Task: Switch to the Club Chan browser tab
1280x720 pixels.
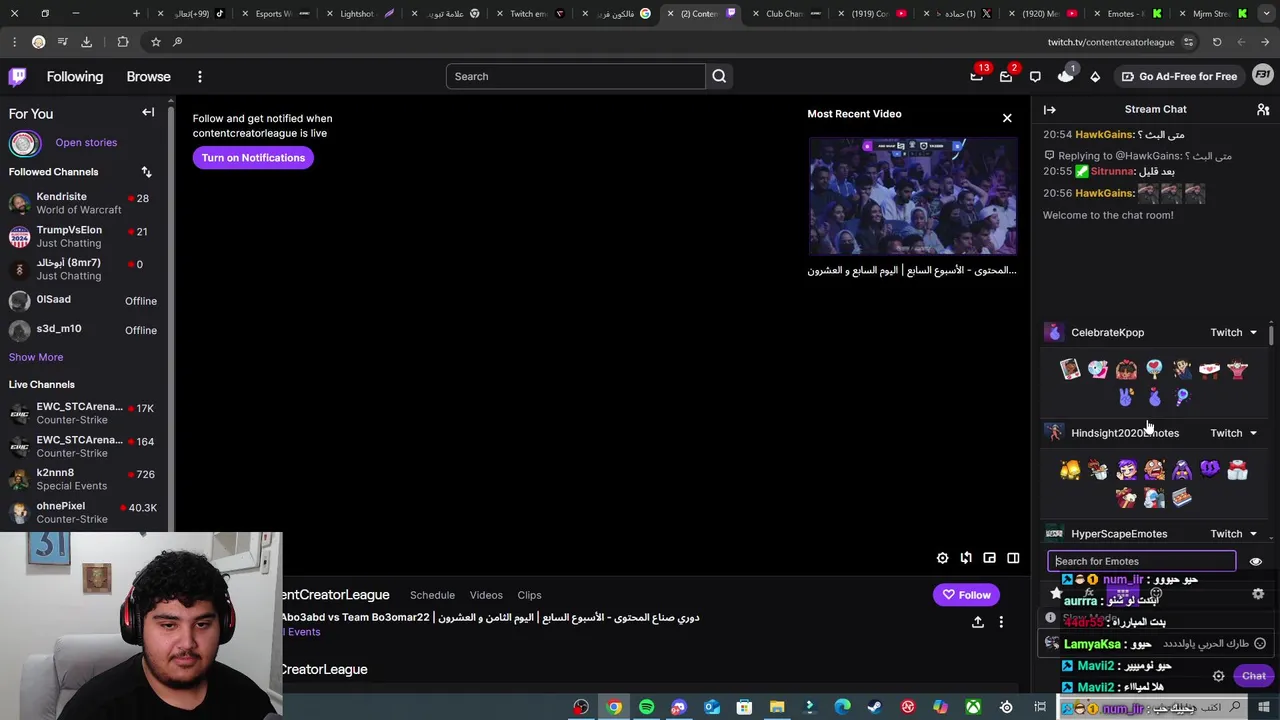Action: 784,13
